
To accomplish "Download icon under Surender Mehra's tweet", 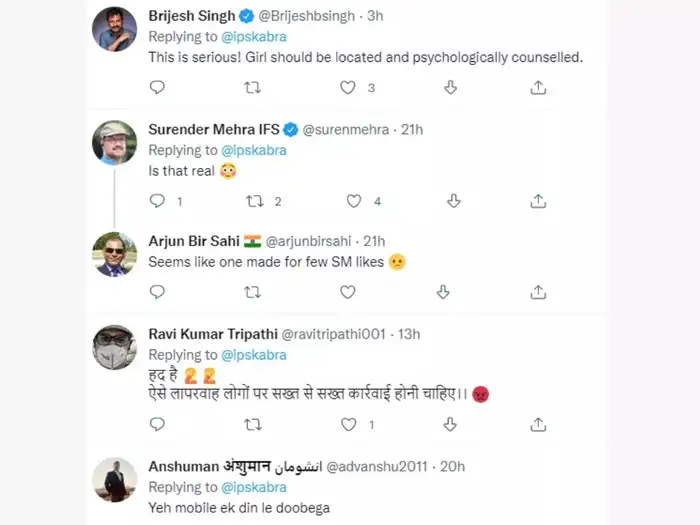I will click(453, 201).
